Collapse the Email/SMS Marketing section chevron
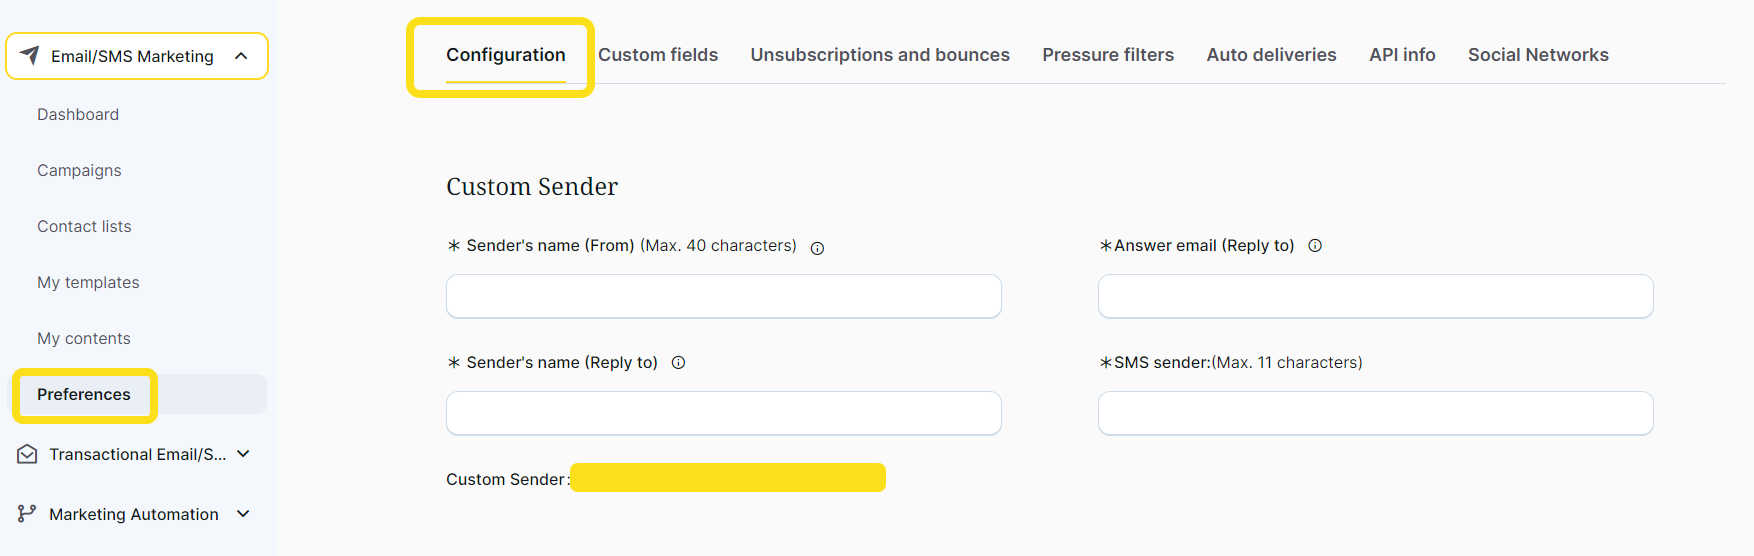The height and width of the screenshot is (556, 1754). [x=241, y=56]
